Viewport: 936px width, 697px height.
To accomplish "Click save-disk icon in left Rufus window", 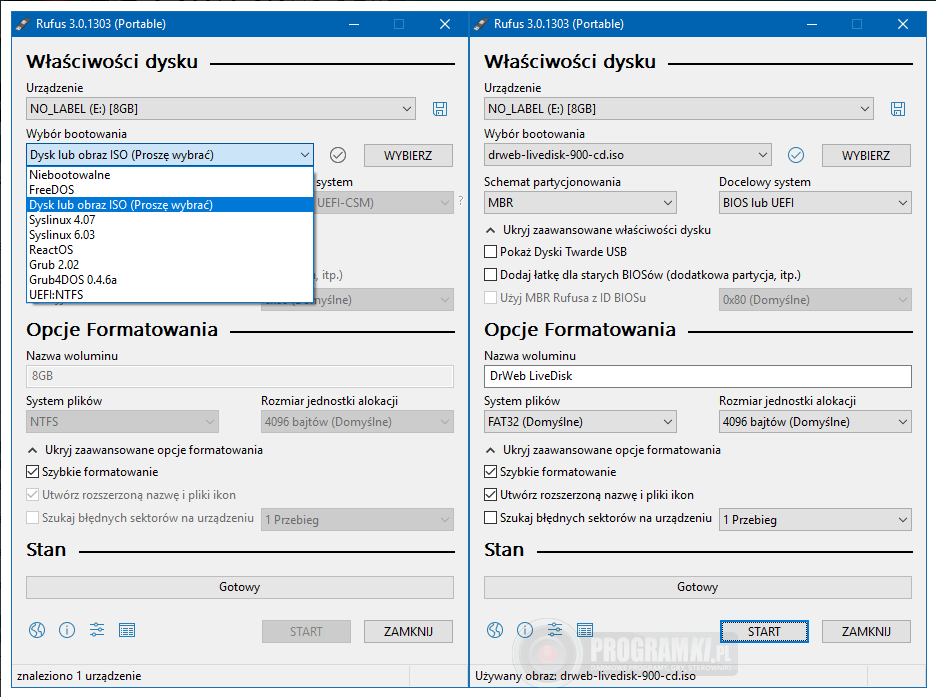I will coord(440,109).
